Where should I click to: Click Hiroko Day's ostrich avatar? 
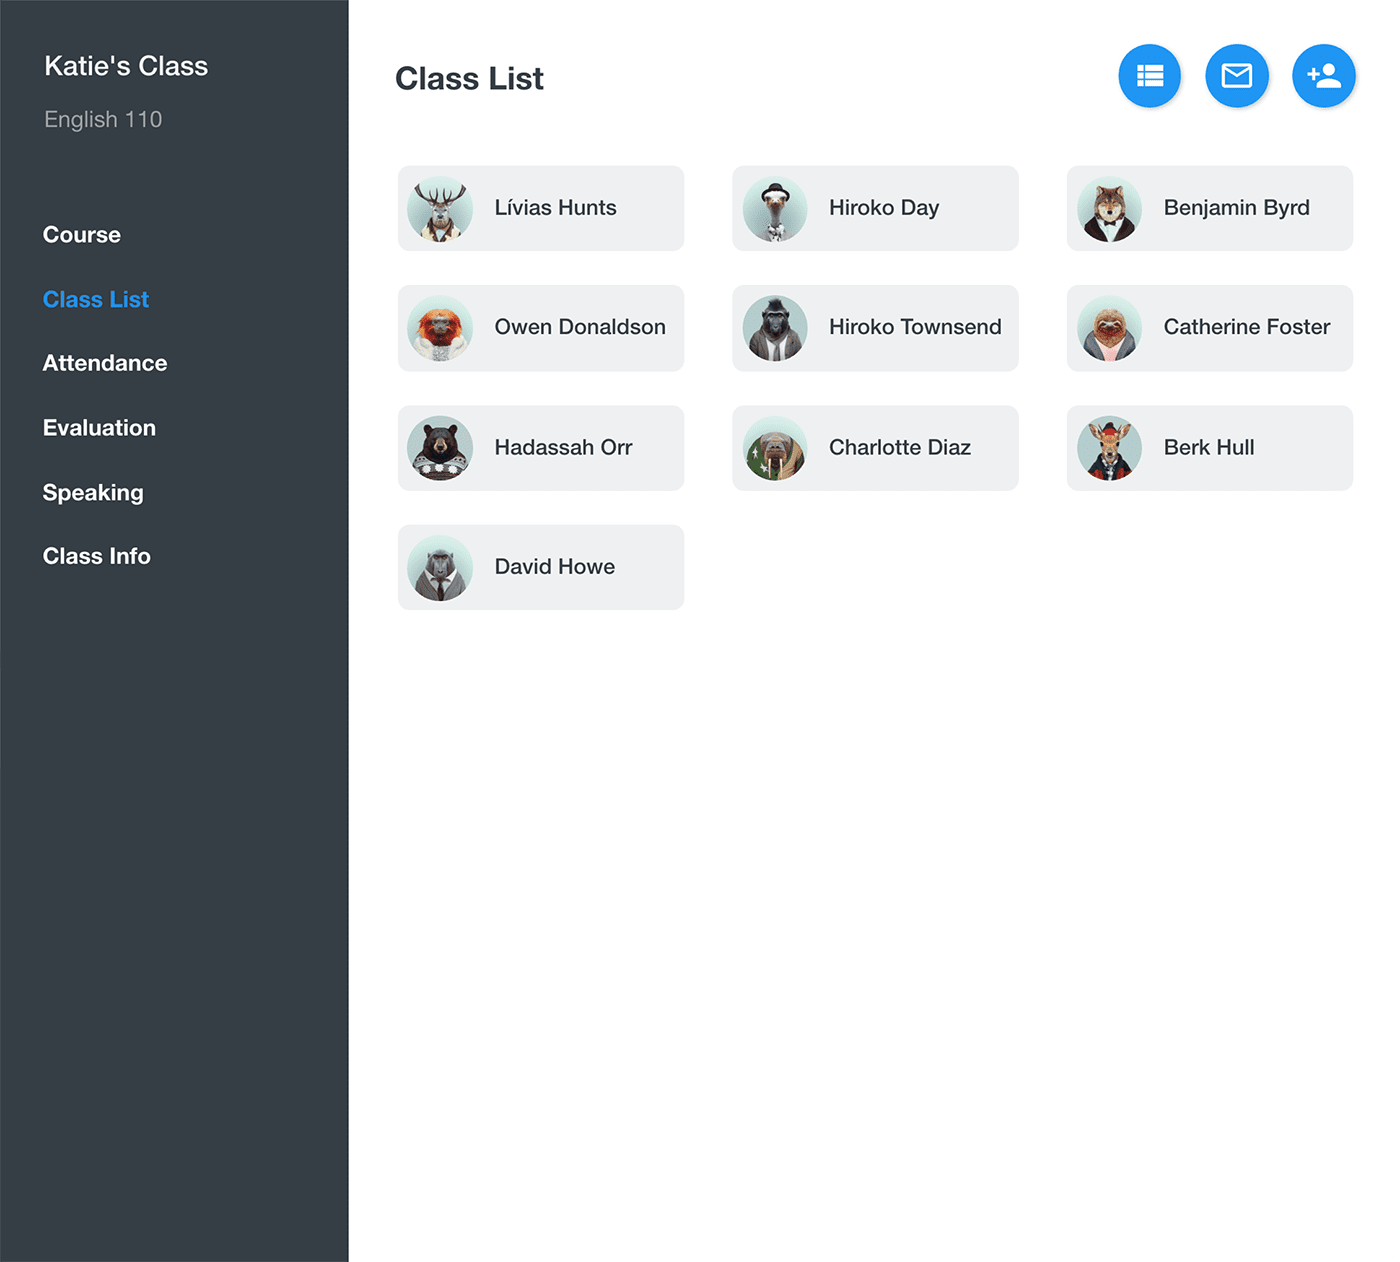[x=775, y=209]
